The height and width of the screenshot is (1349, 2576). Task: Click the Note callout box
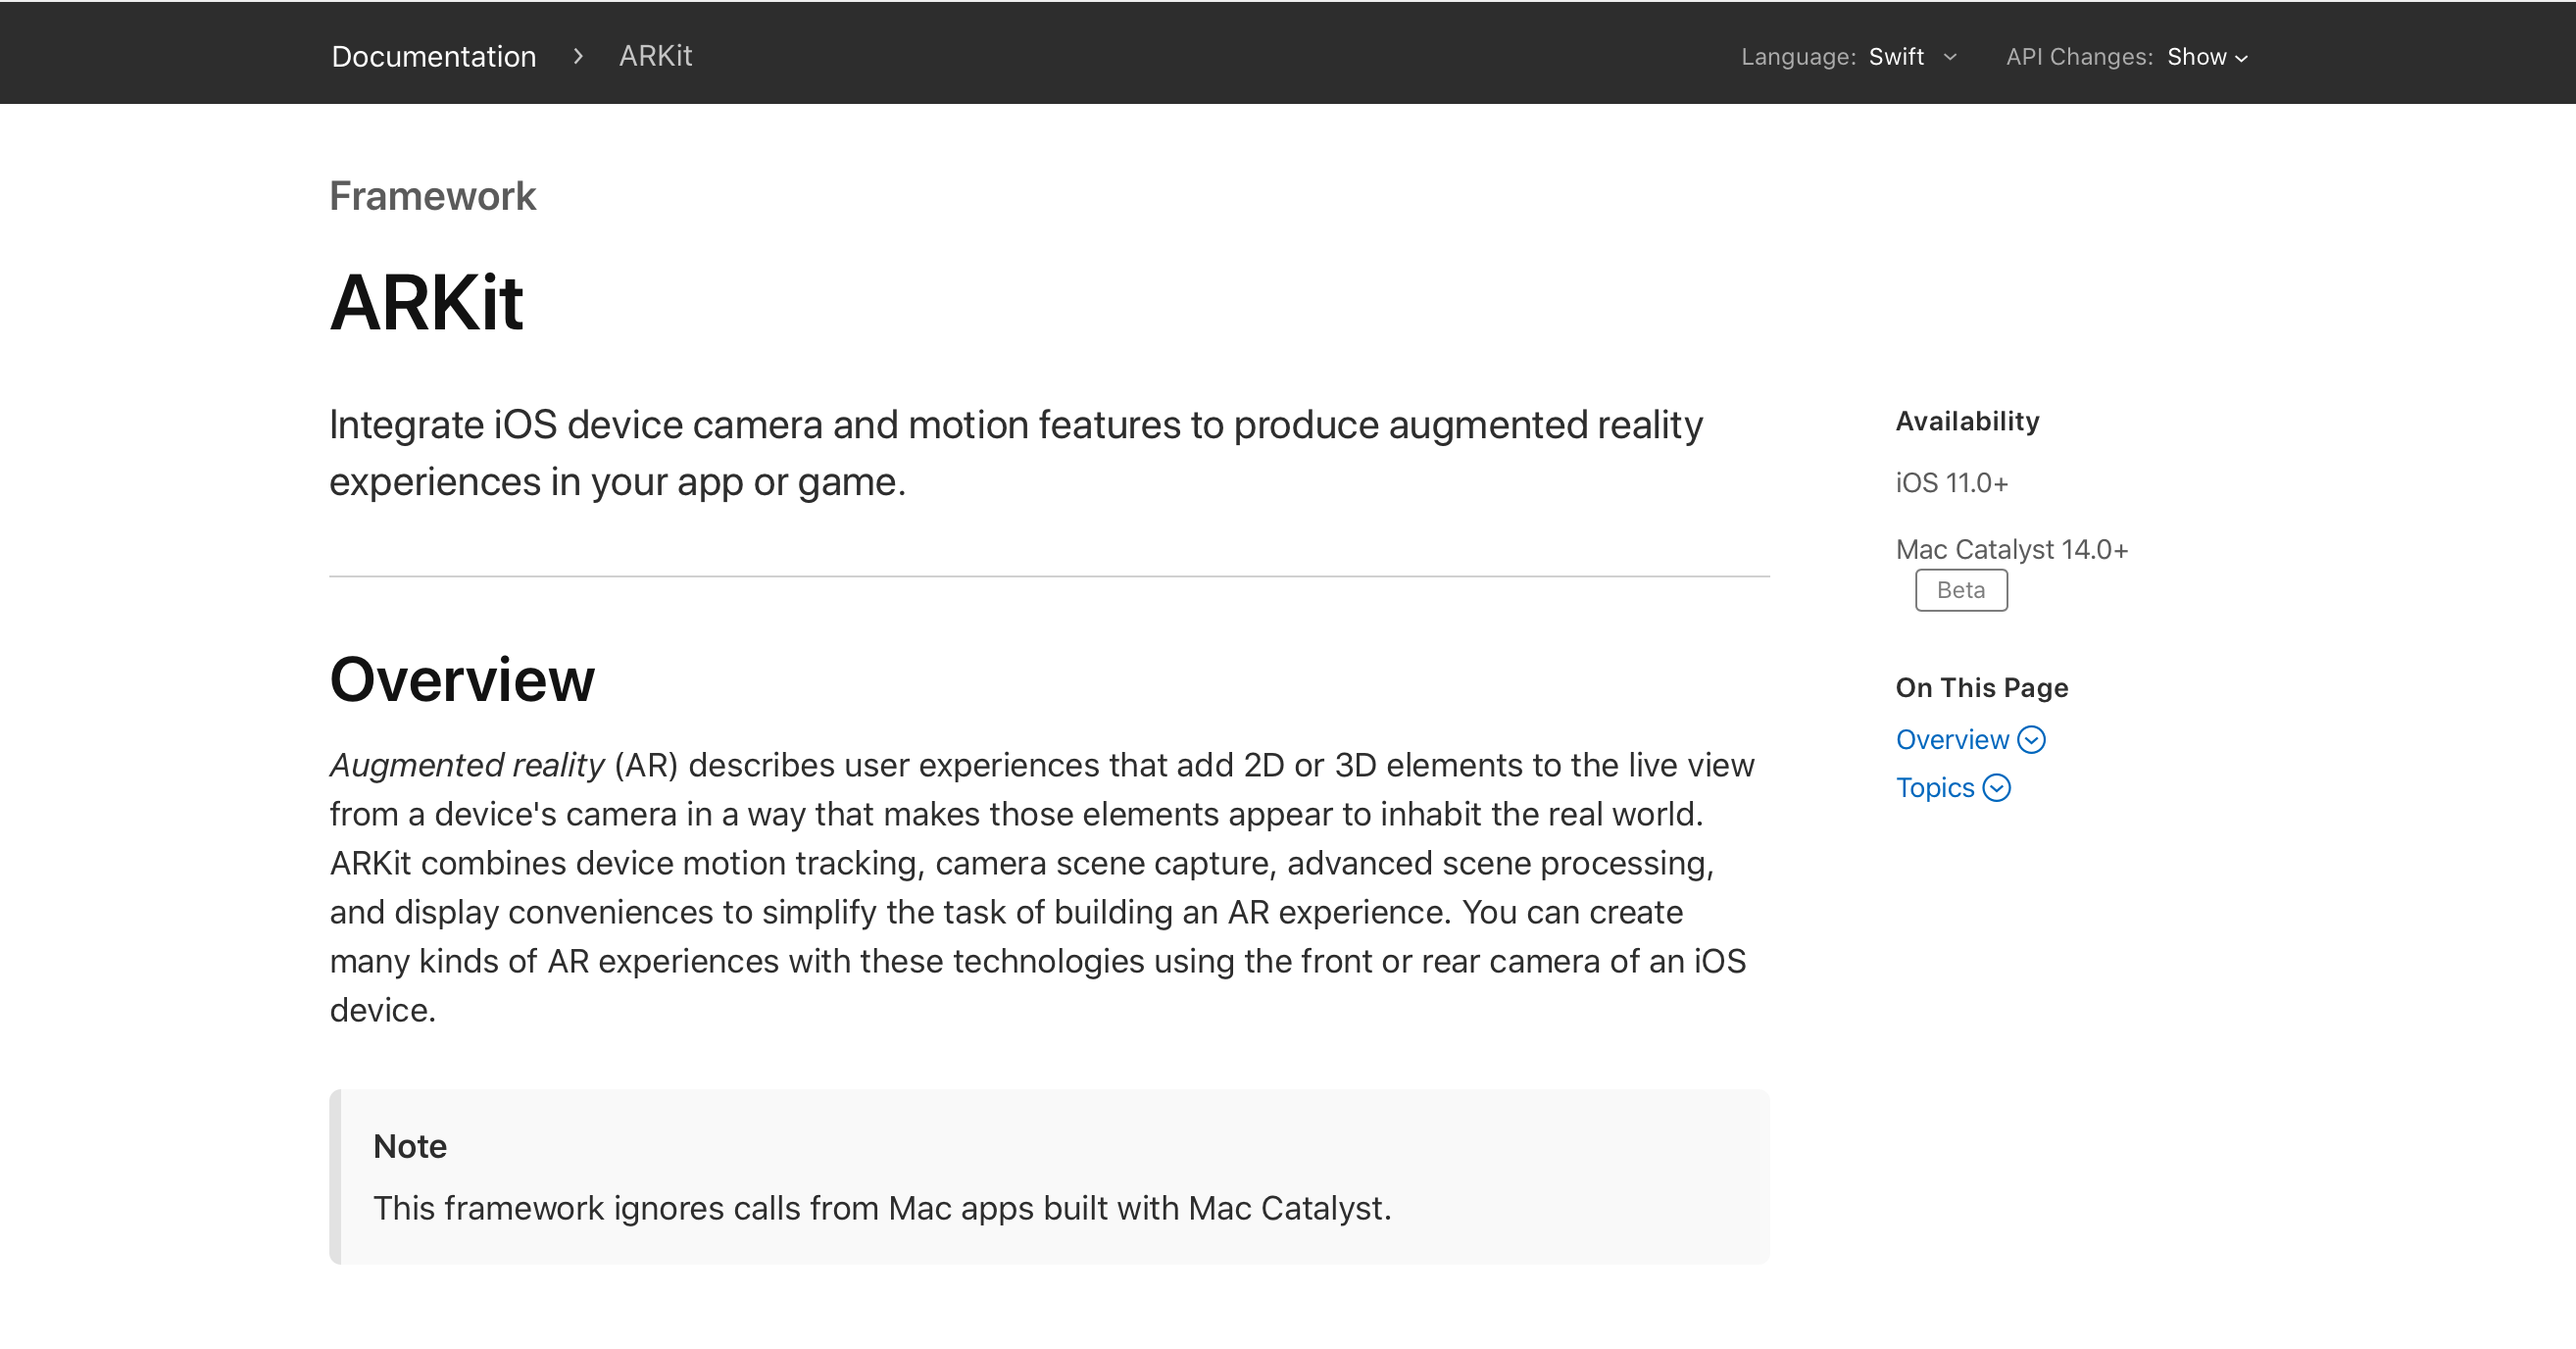[x=1050, y=1176]
